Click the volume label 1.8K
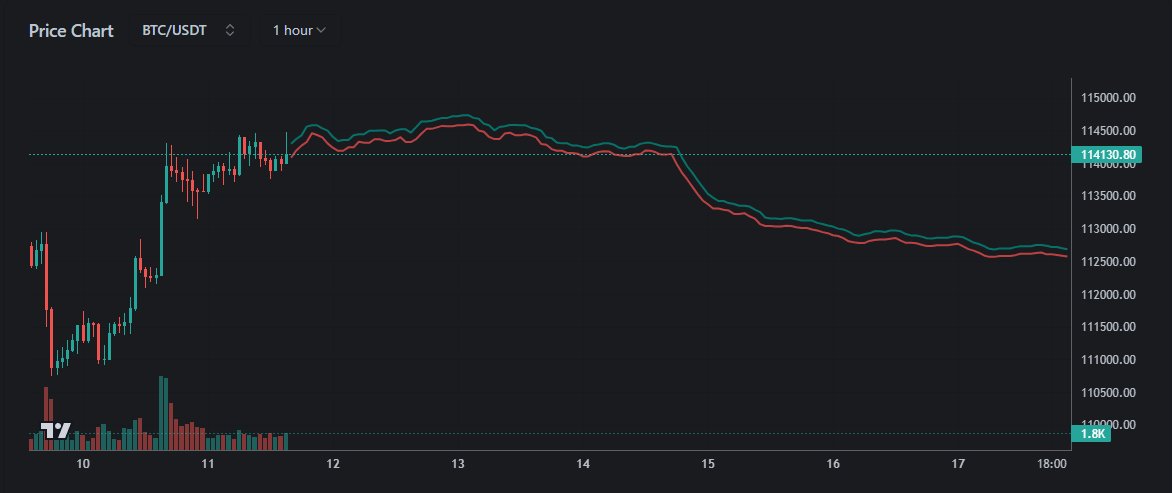 (1091, 433)
